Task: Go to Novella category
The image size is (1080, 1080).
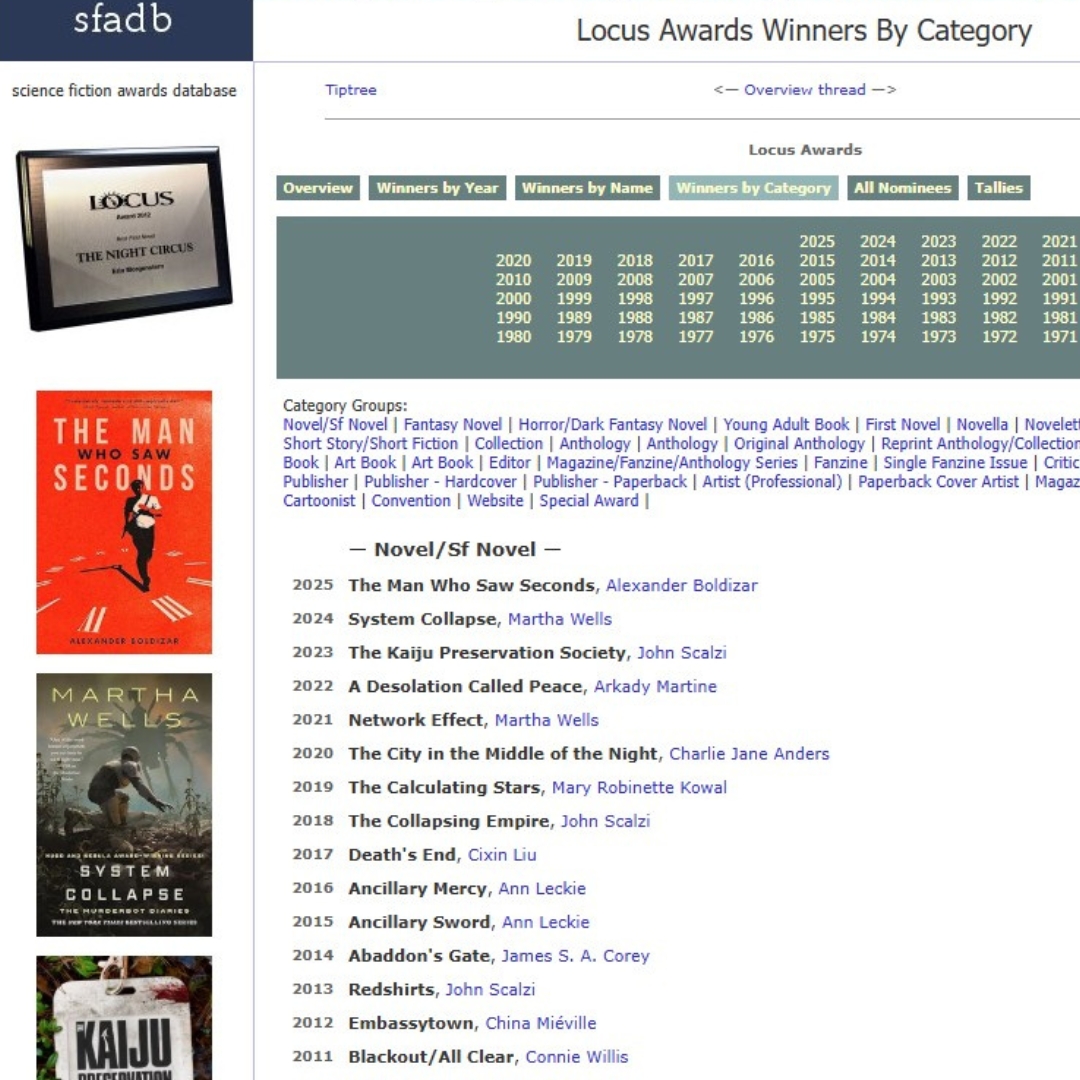Action: (982, 425)
